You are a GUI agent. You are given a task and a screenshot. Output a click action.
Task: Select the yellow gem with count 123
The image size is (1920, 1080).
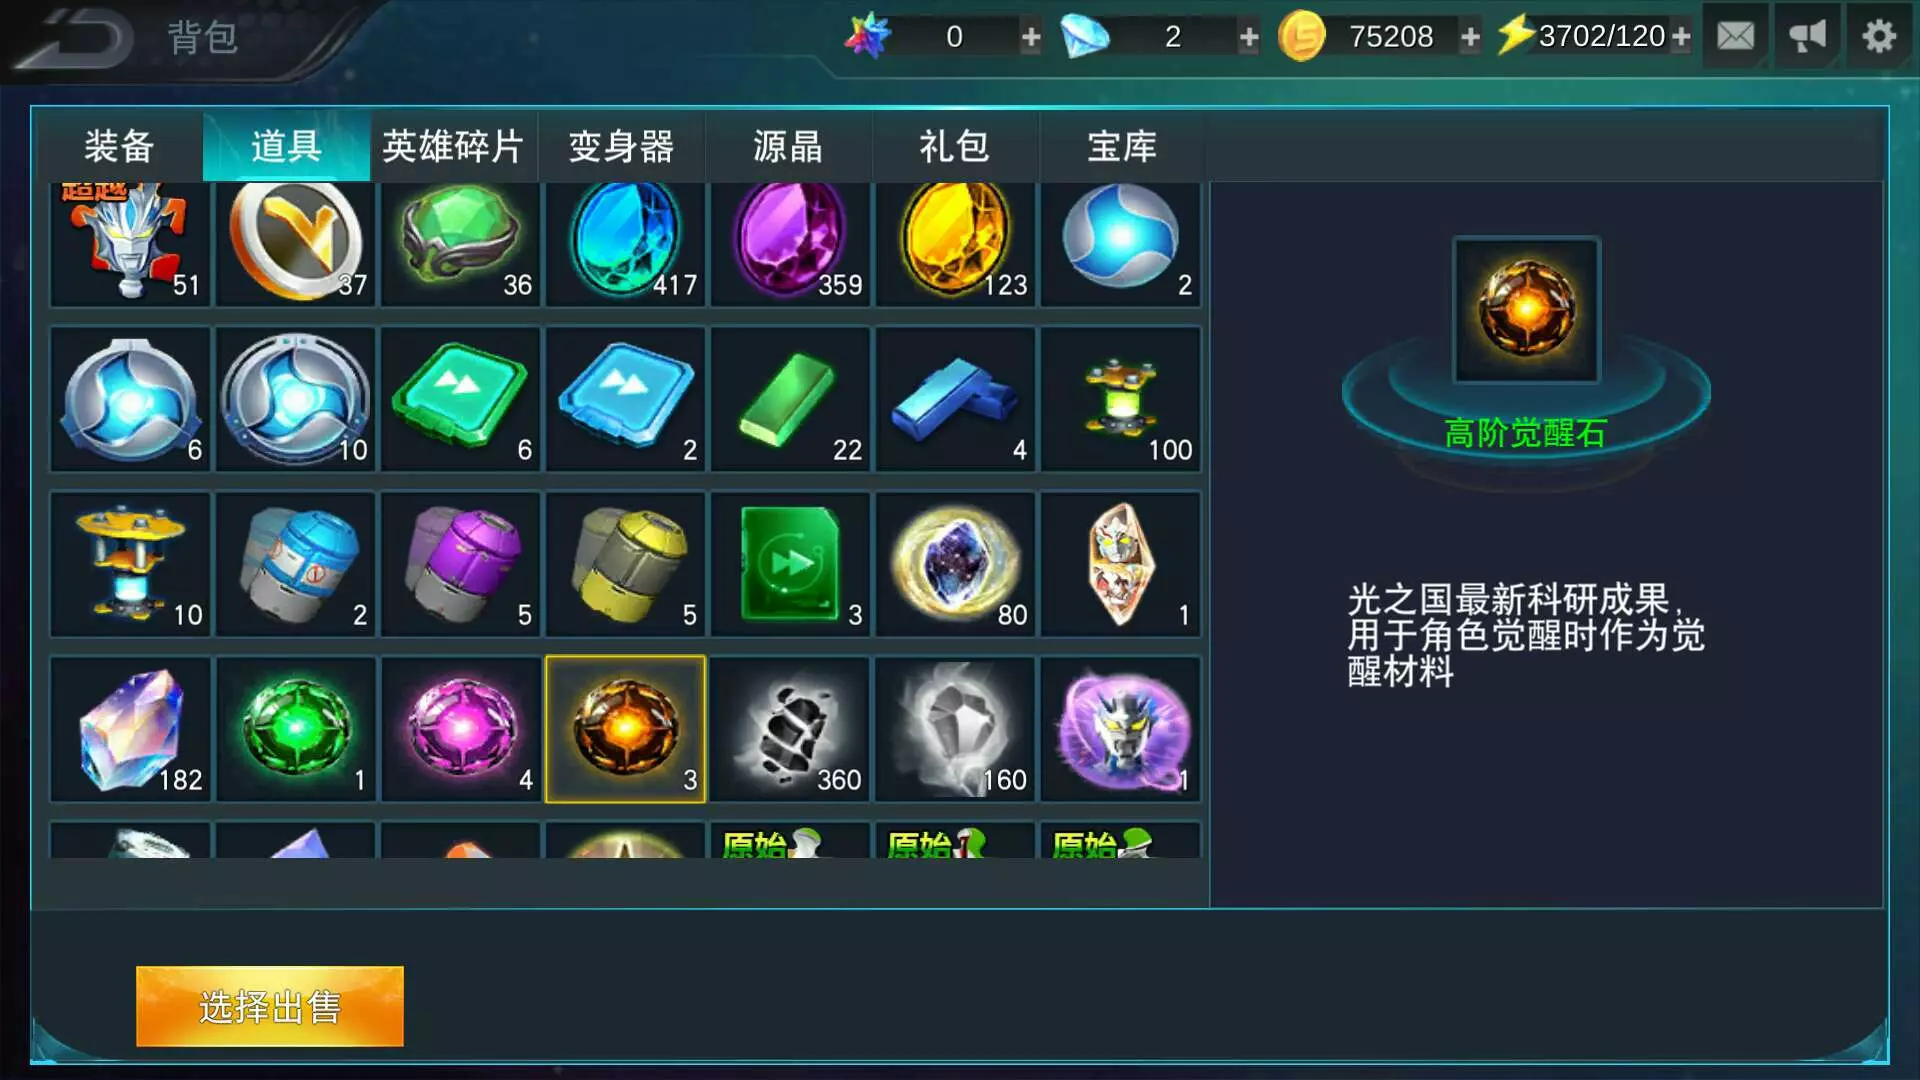pos(956,243)
